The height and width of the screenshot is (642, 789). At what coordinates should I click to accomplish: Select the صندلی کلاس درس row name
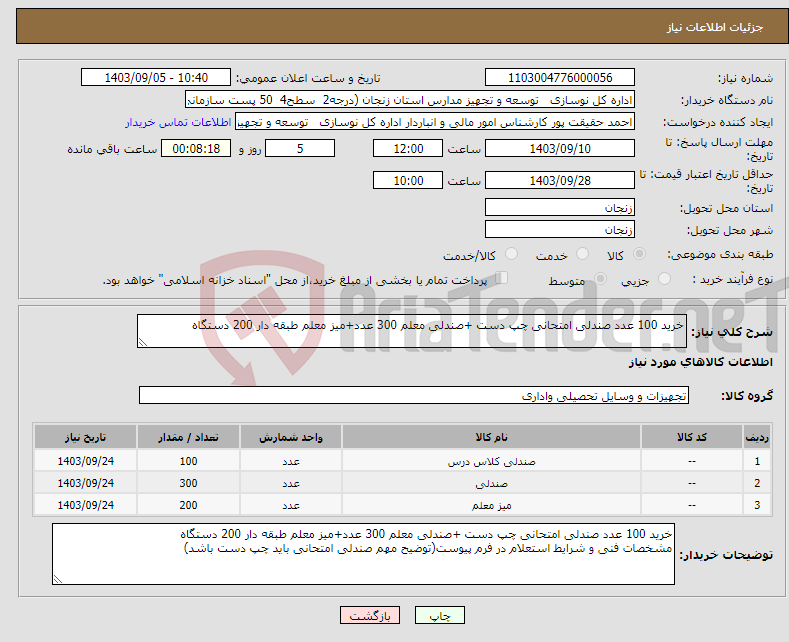coord(491,461)
